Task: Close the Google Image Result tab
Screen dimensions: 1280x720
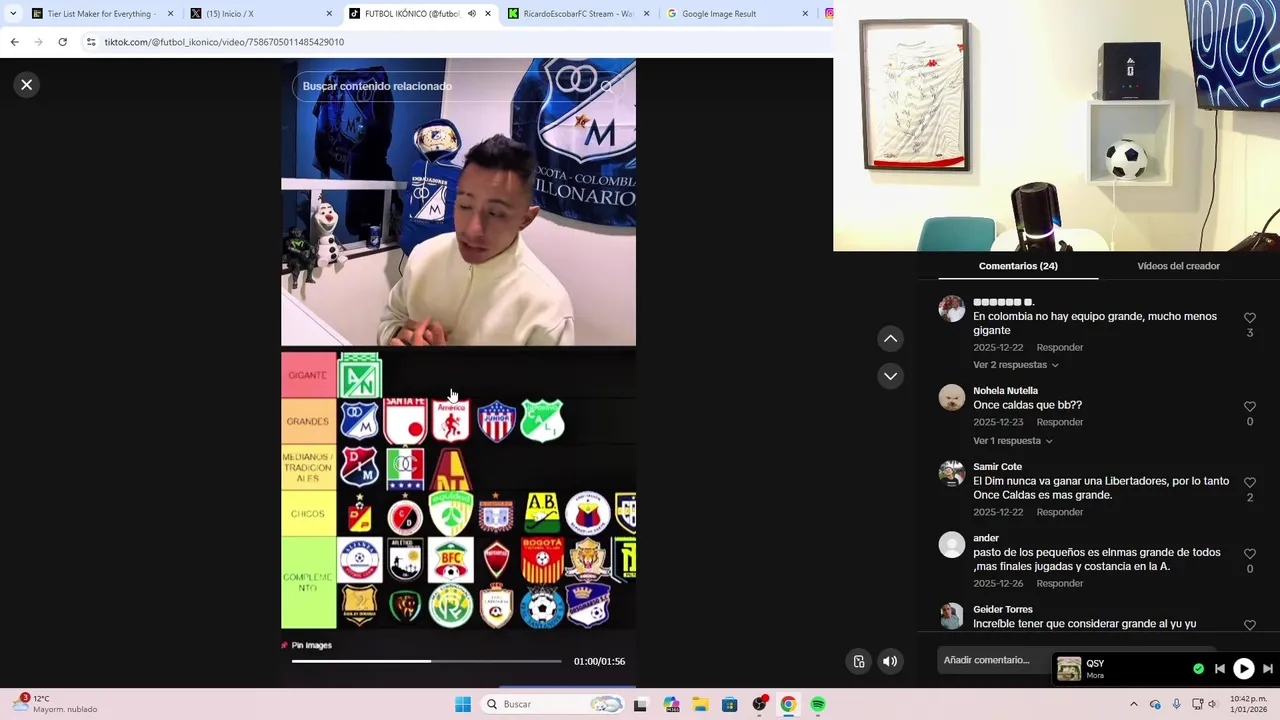Action: click(x=805, y=14)
